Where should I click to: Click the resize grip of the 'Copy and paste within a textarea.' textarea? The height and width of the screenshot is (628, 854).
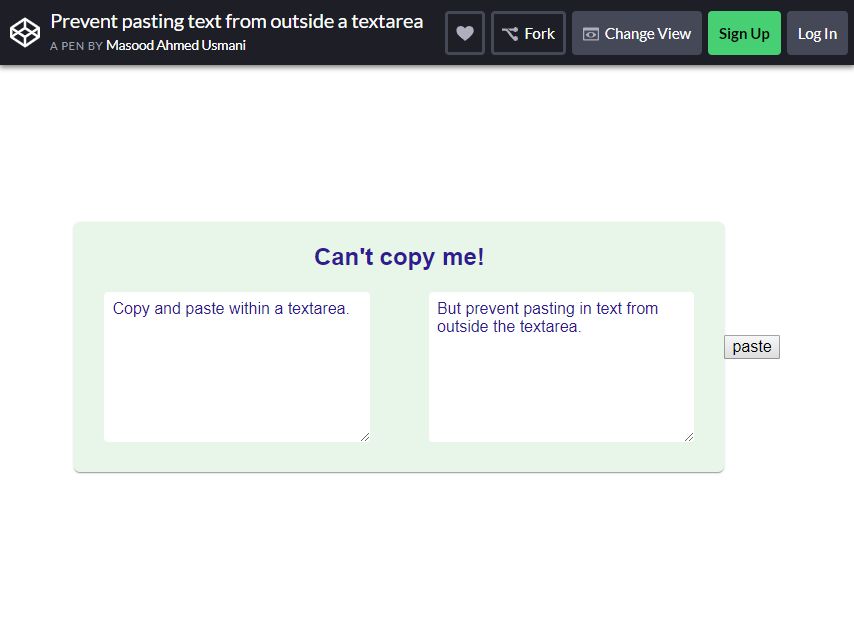(x=365, y=437)
